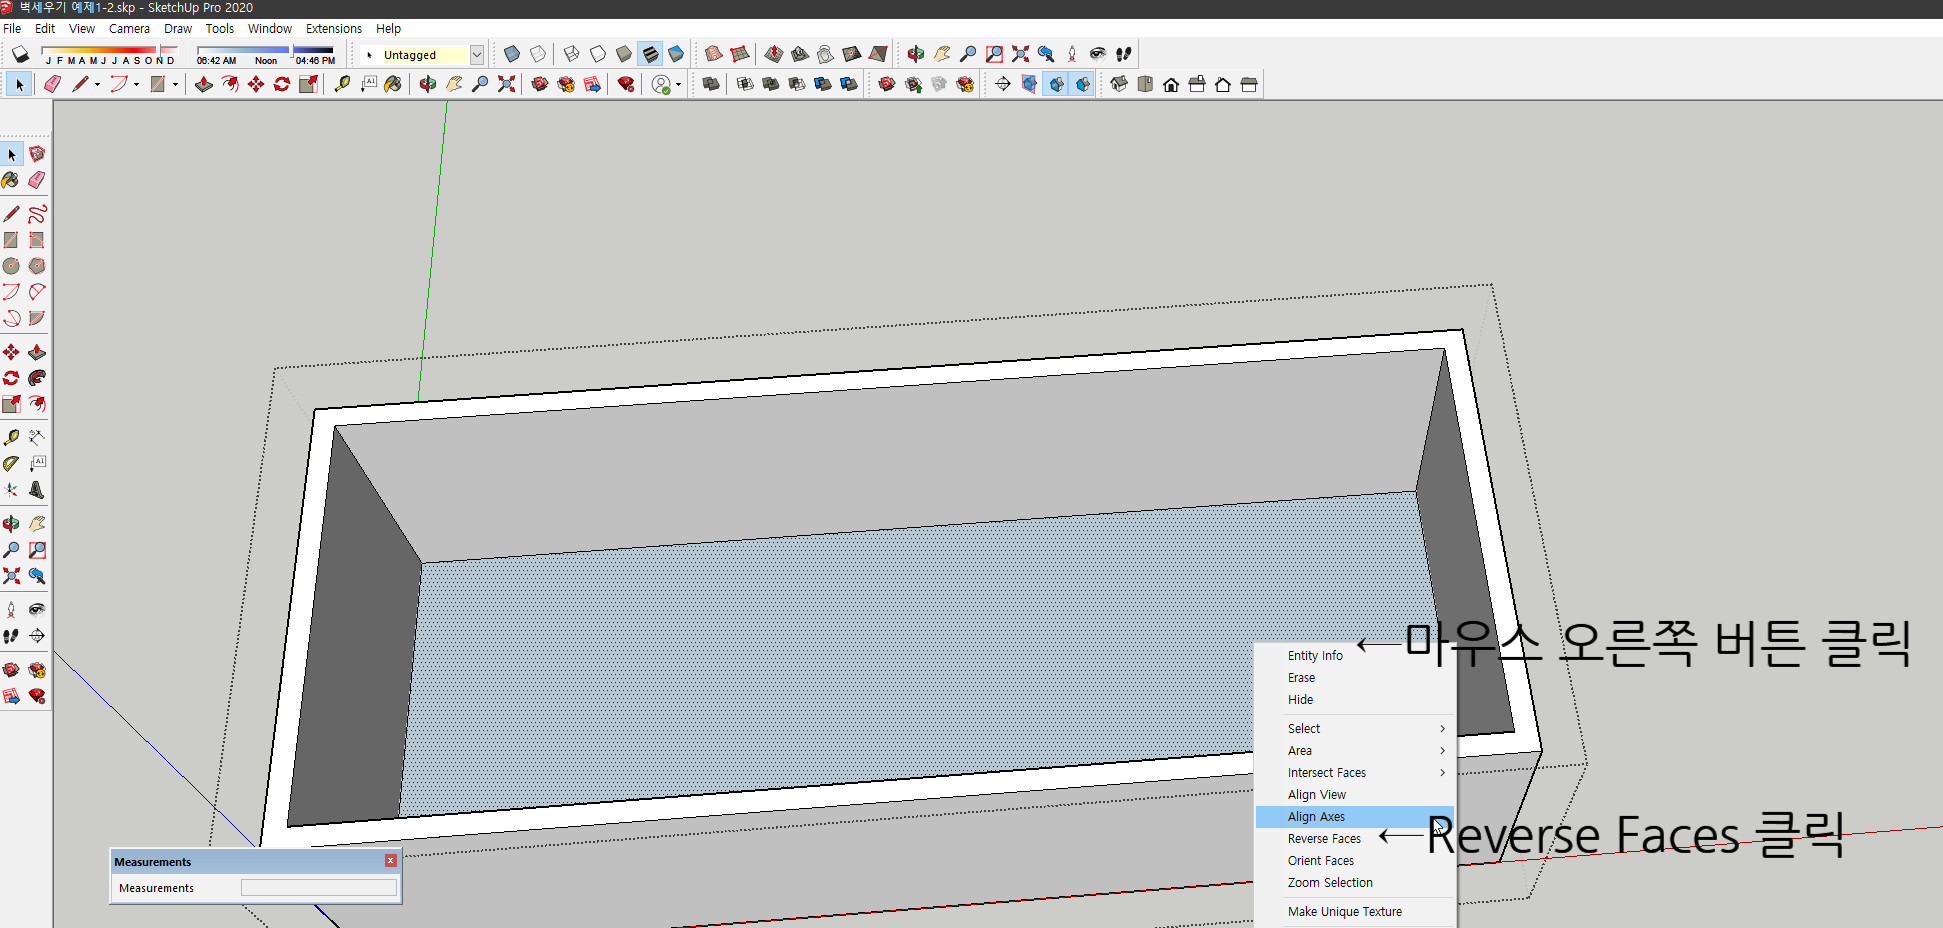
Task: Open the Extension Warehouse ruby icon
Action: (626, 84)
